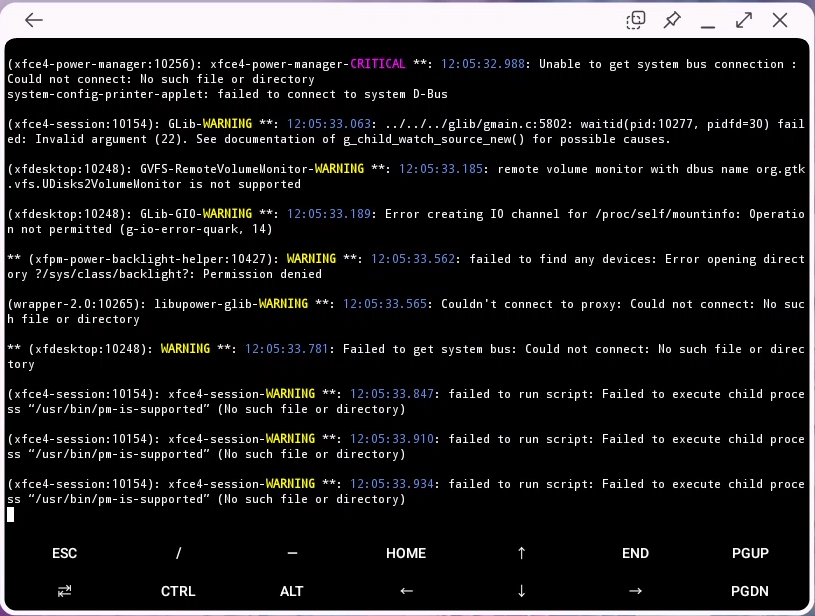Tap the left arrow key
The image size is (815, 616).
[406, 591]
